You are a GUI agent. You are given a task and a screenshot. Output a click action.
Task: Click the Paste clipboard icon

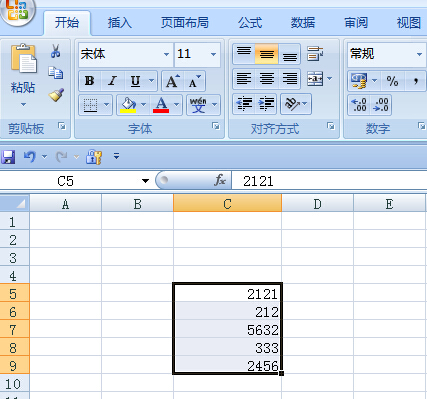(23, 58)
